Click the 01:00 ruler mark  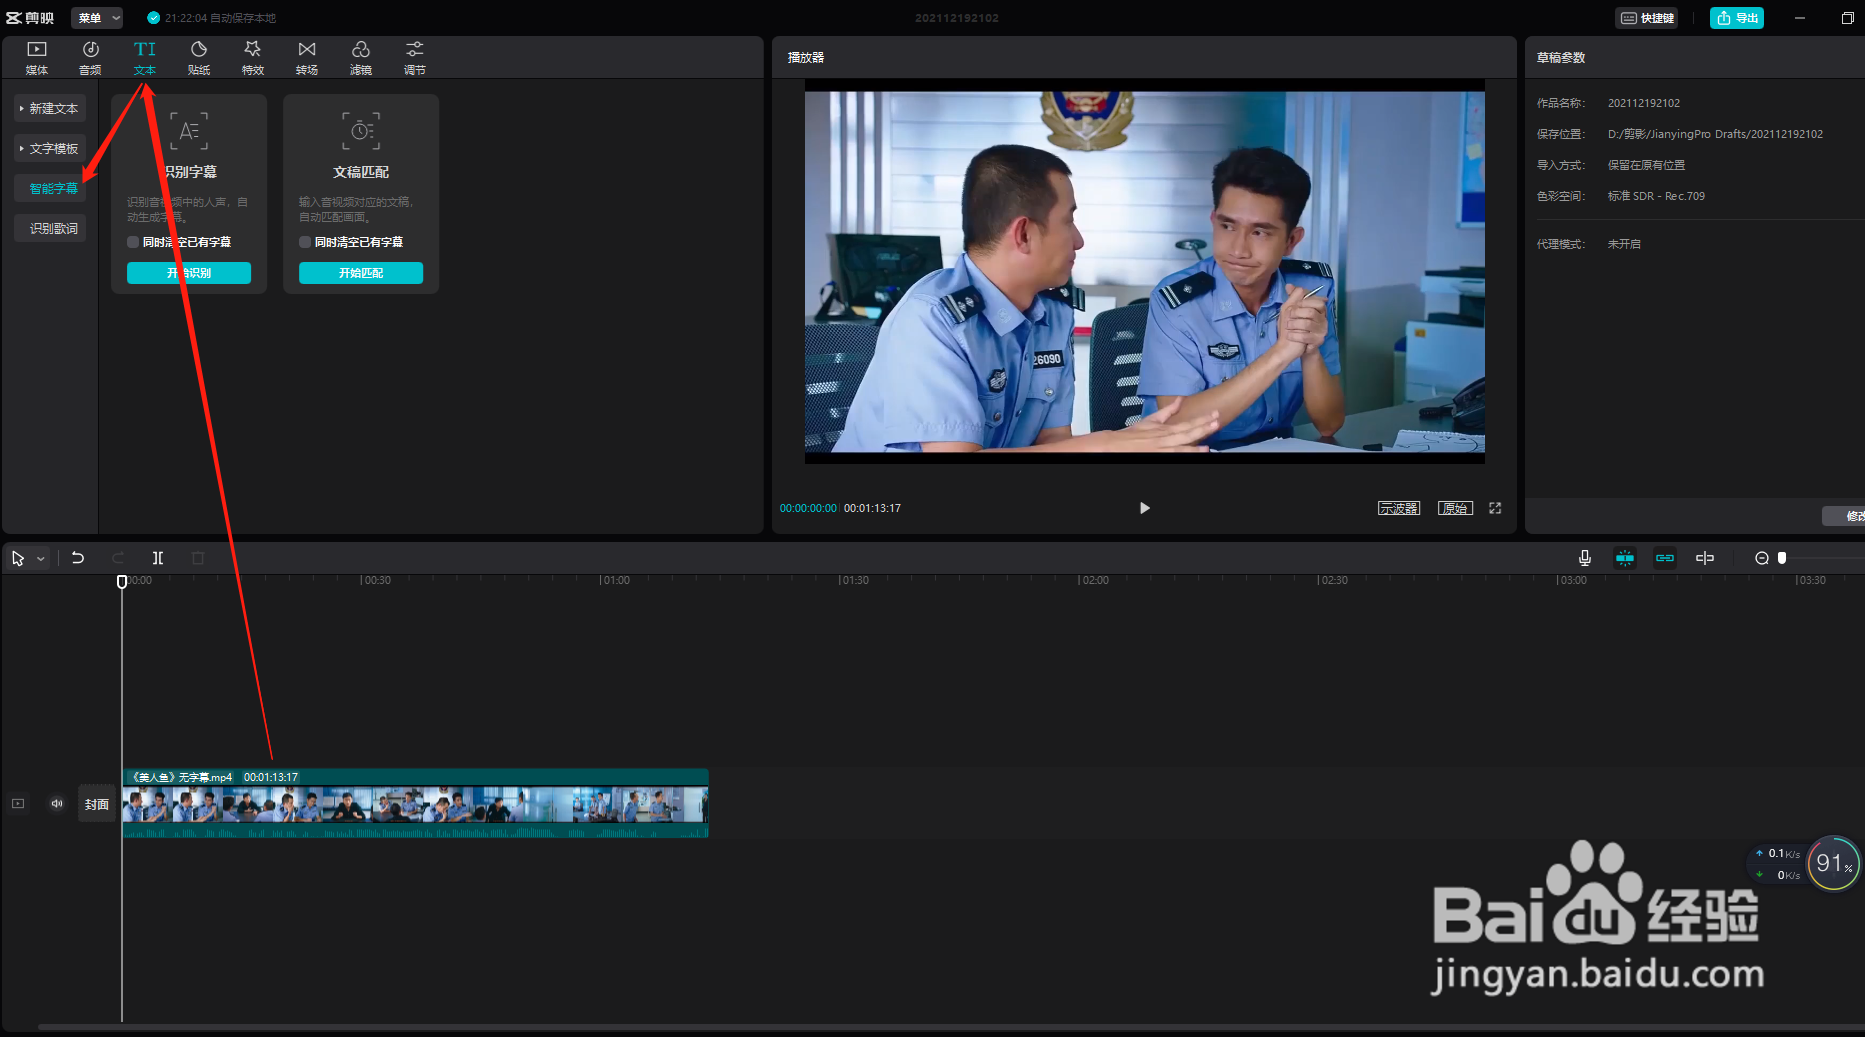tap(615, 580)
